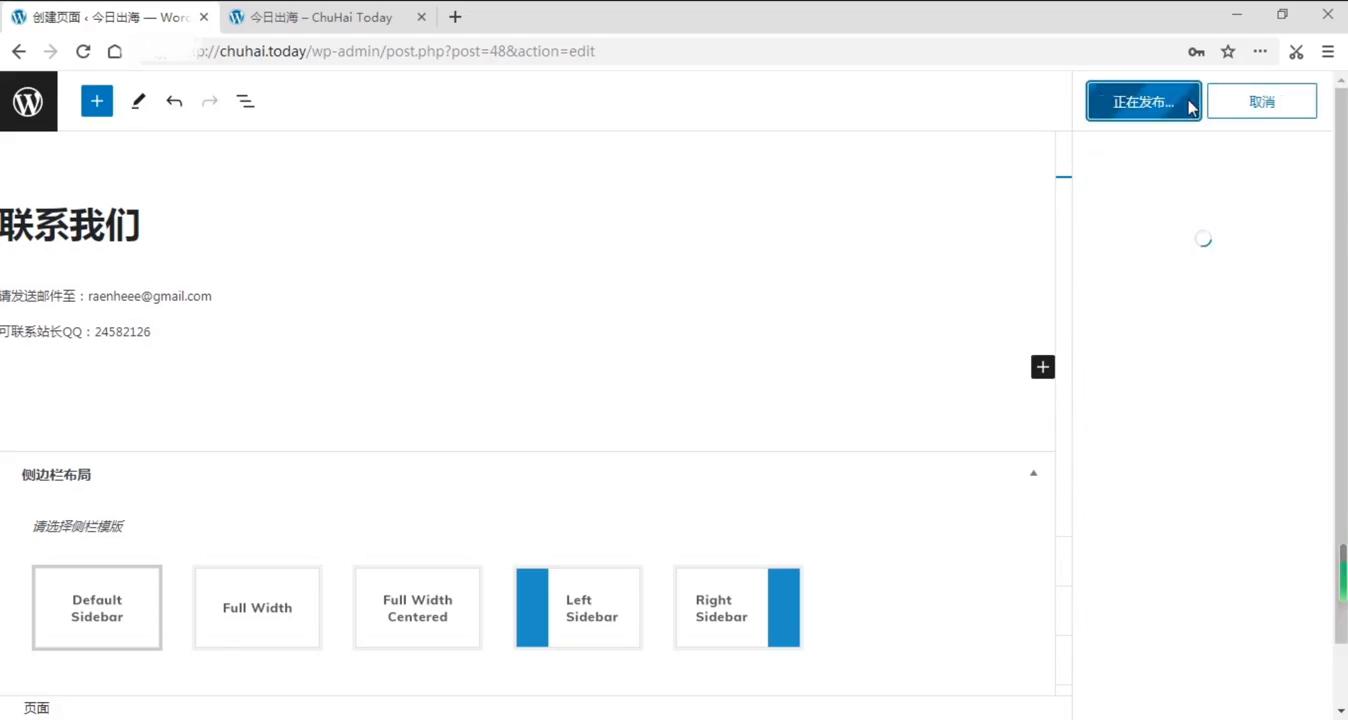This screenshot has height=720, width=1348.
Task: Click the WordPress logo icon
Action: [x=28, y=101]
